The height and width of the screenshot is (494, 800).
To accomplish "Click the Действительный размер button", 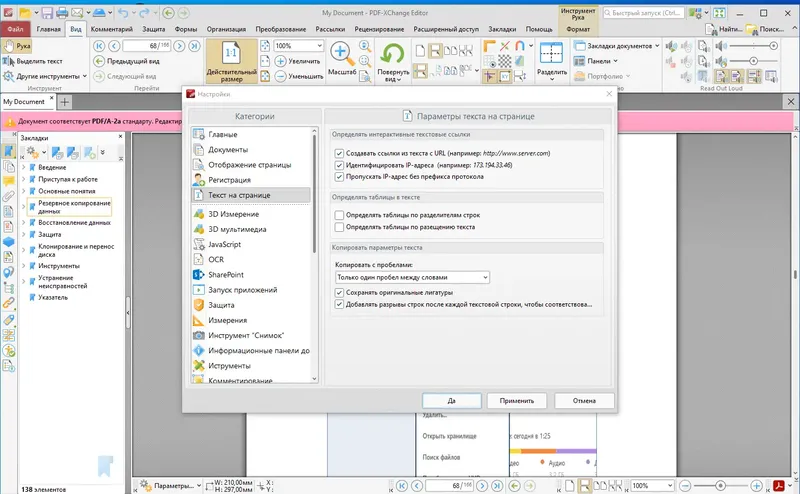I will tap(231, 61).
